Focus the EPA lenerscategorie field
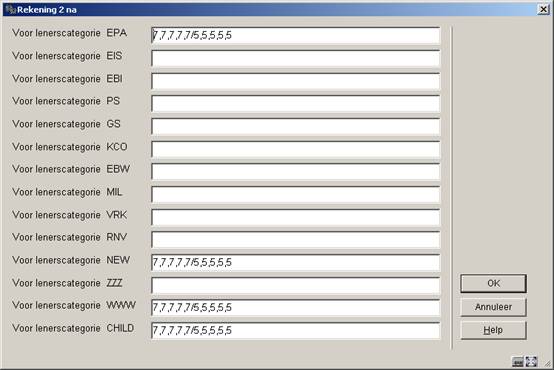Image resolution: width=554 pixels, height=370 pixels. [x=296, y=35]
